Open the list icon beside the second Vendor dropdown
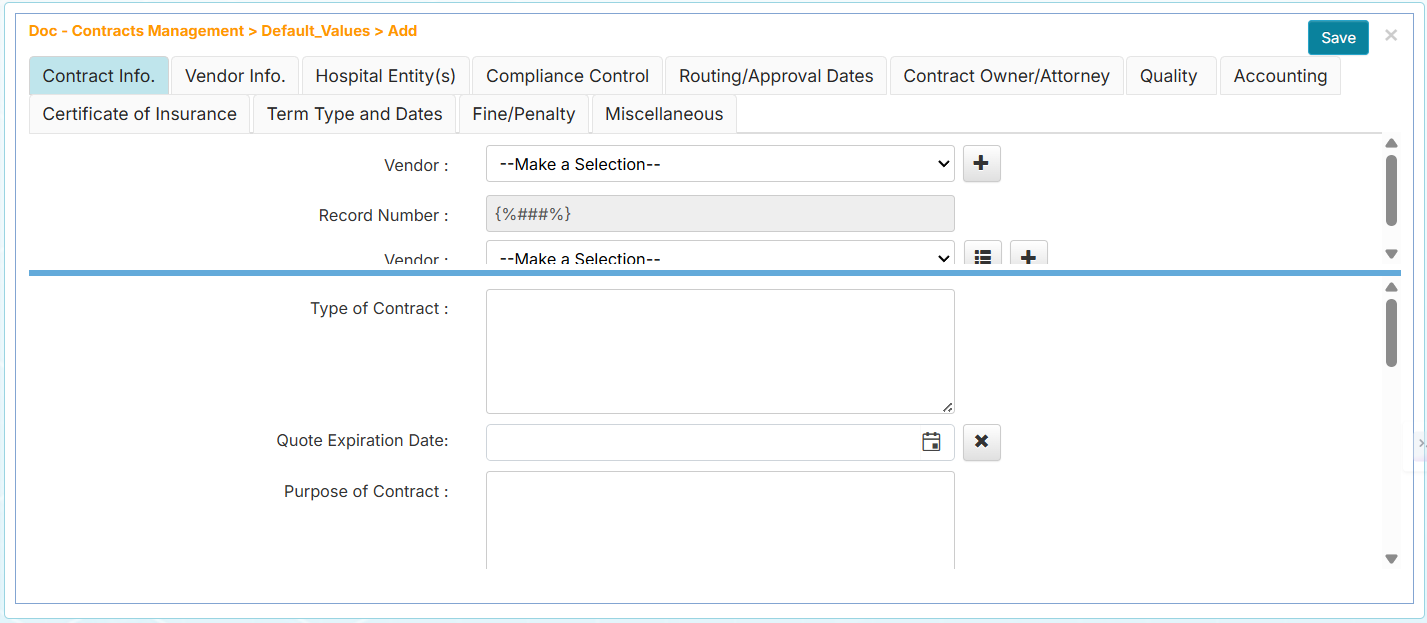This screenshot has height=623, width=1427. coord(982,256)
